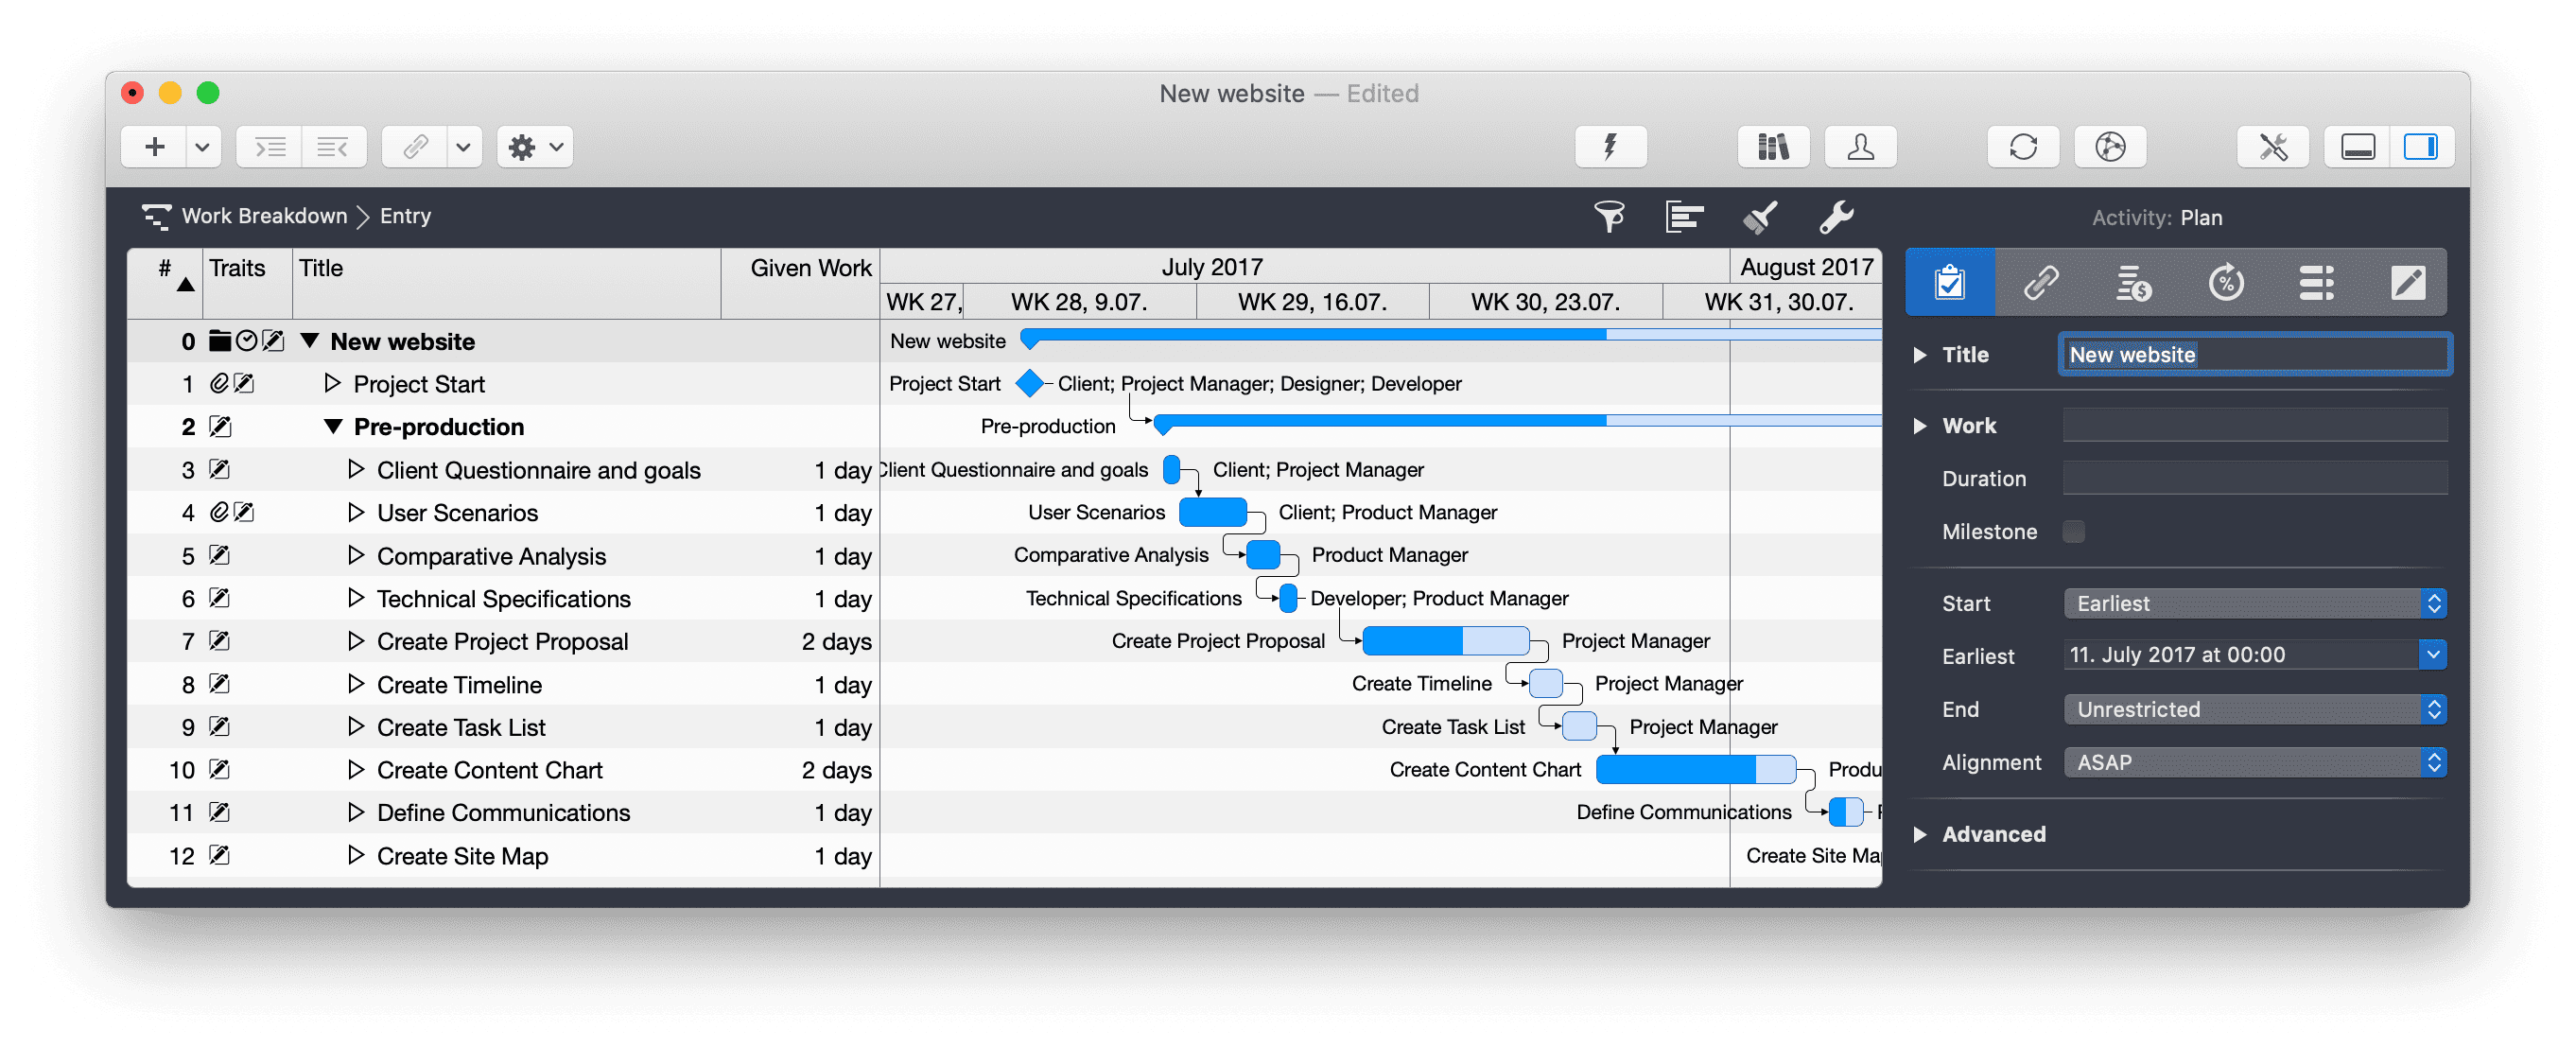Switch to the link inspector tab
Image resolution: width=2576 pixels, height=1048 pixels.
2041,283
